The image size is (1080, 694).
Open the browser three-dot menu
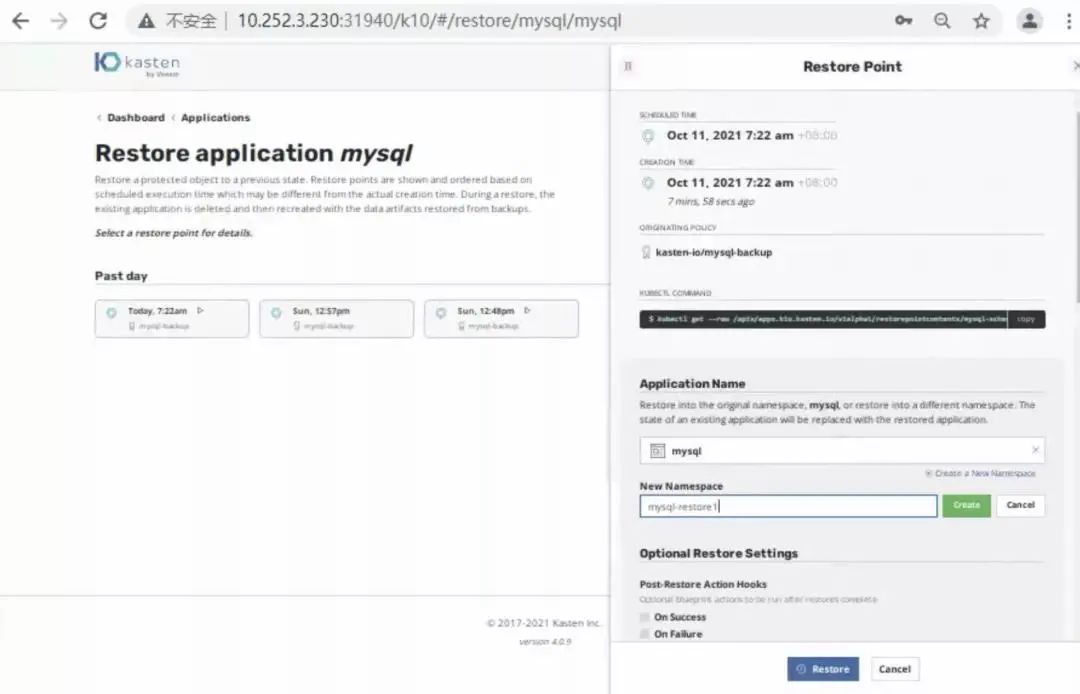tap(1068, 21)
